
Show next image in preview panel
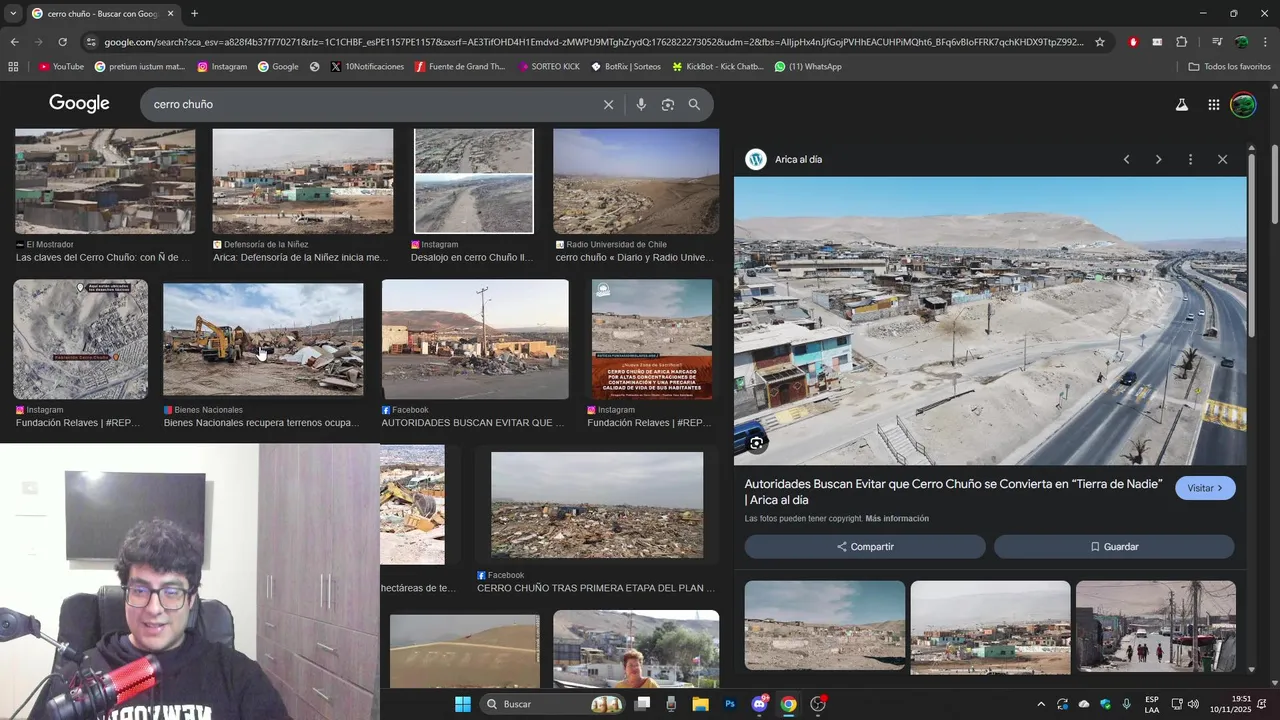click(1158, 160)
